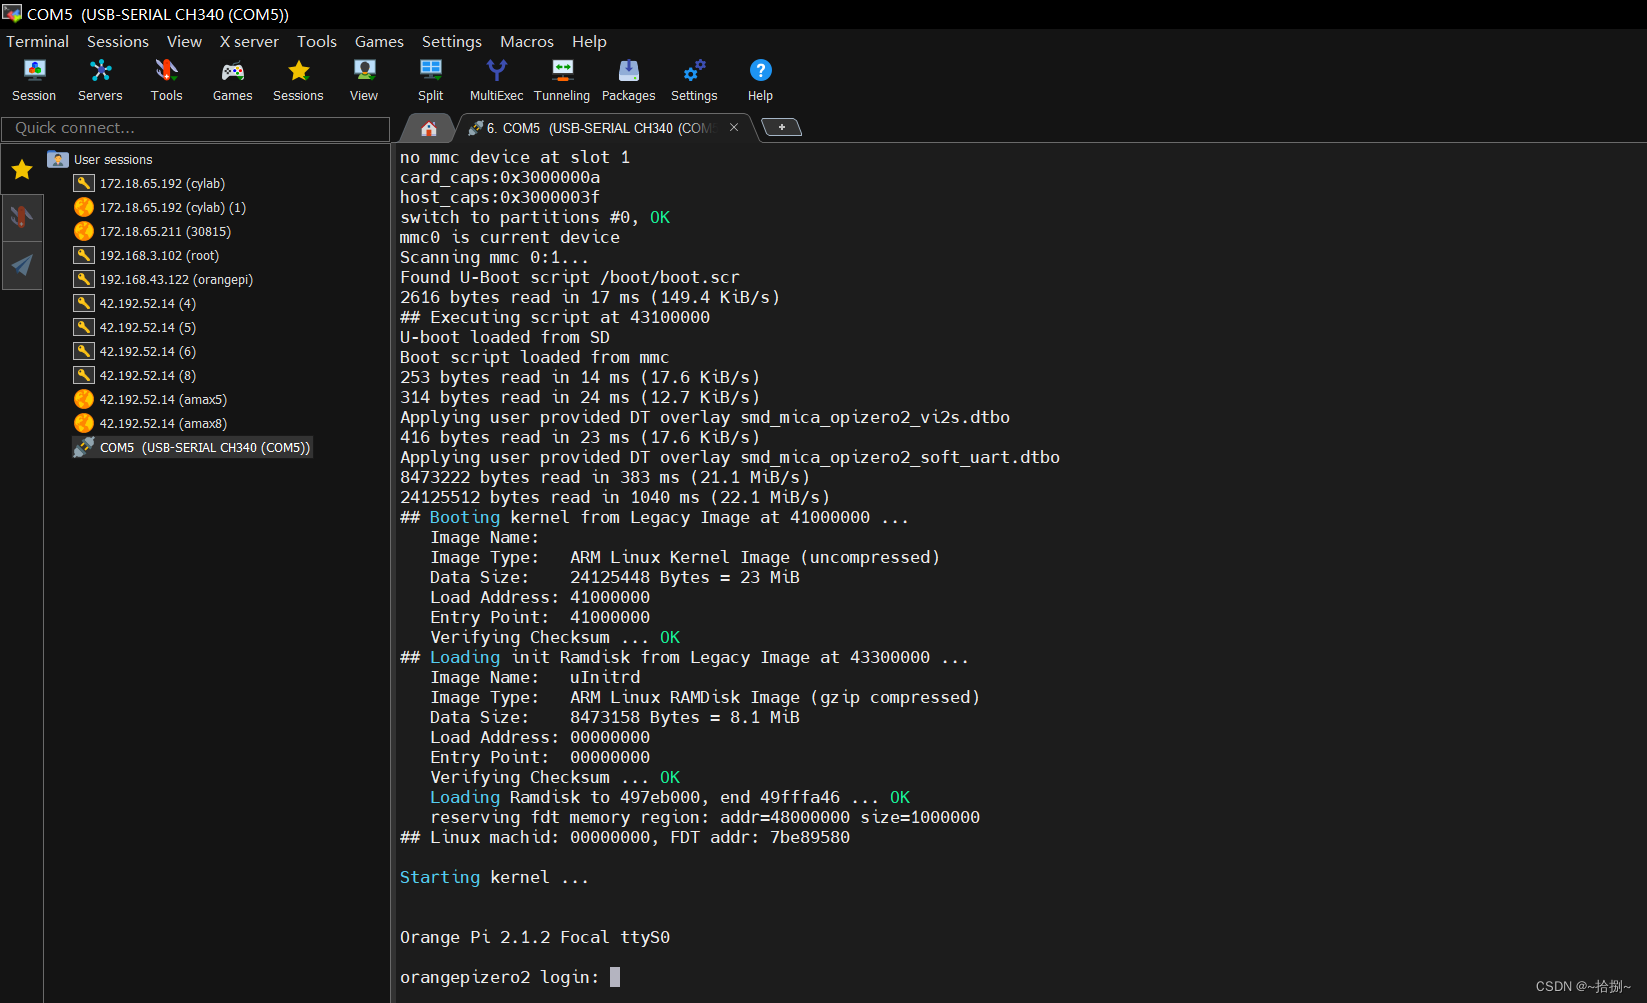Launch the MultiExec toolbar icon
The image size is (1647, 1003).
click(496, 80)
